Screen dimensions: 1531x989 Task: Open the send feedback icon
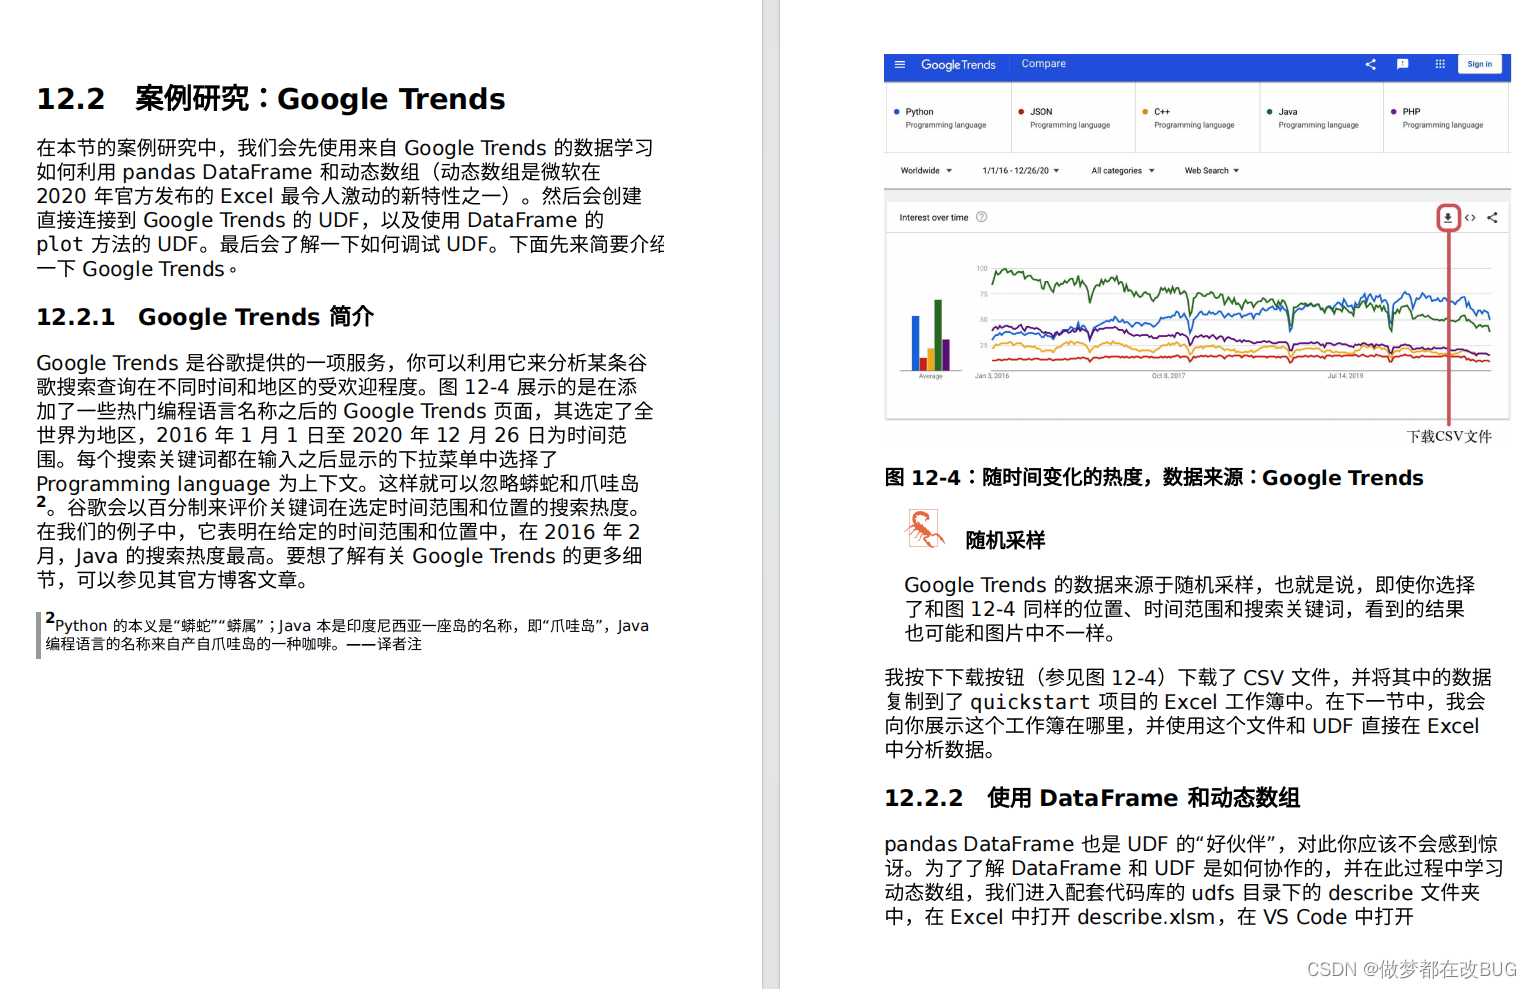click(x=1402, y=64)
